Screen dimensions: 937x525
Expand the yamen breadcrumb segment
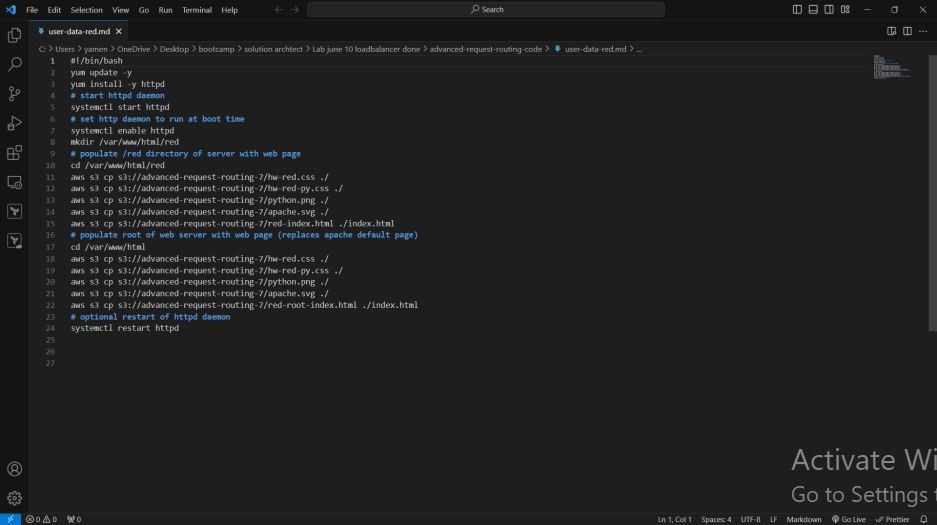pyautogui.click(x=96, y=49)
